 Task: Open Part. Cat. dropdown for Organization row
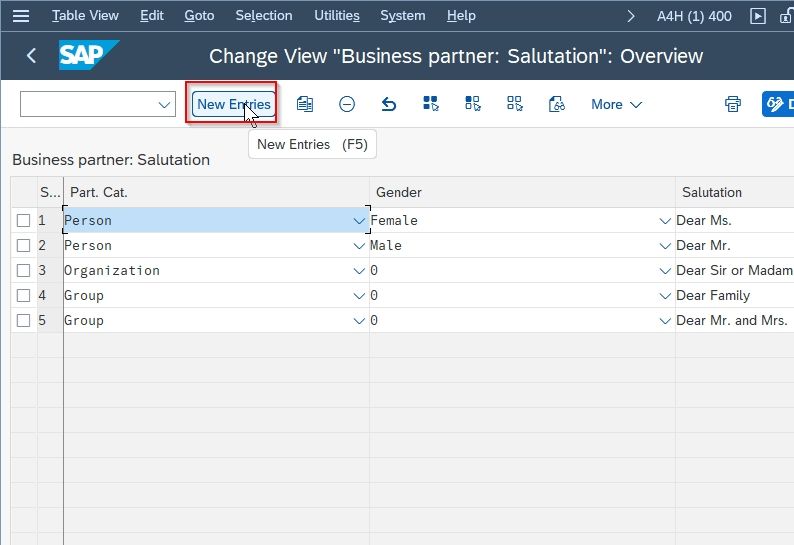point(359,270)
